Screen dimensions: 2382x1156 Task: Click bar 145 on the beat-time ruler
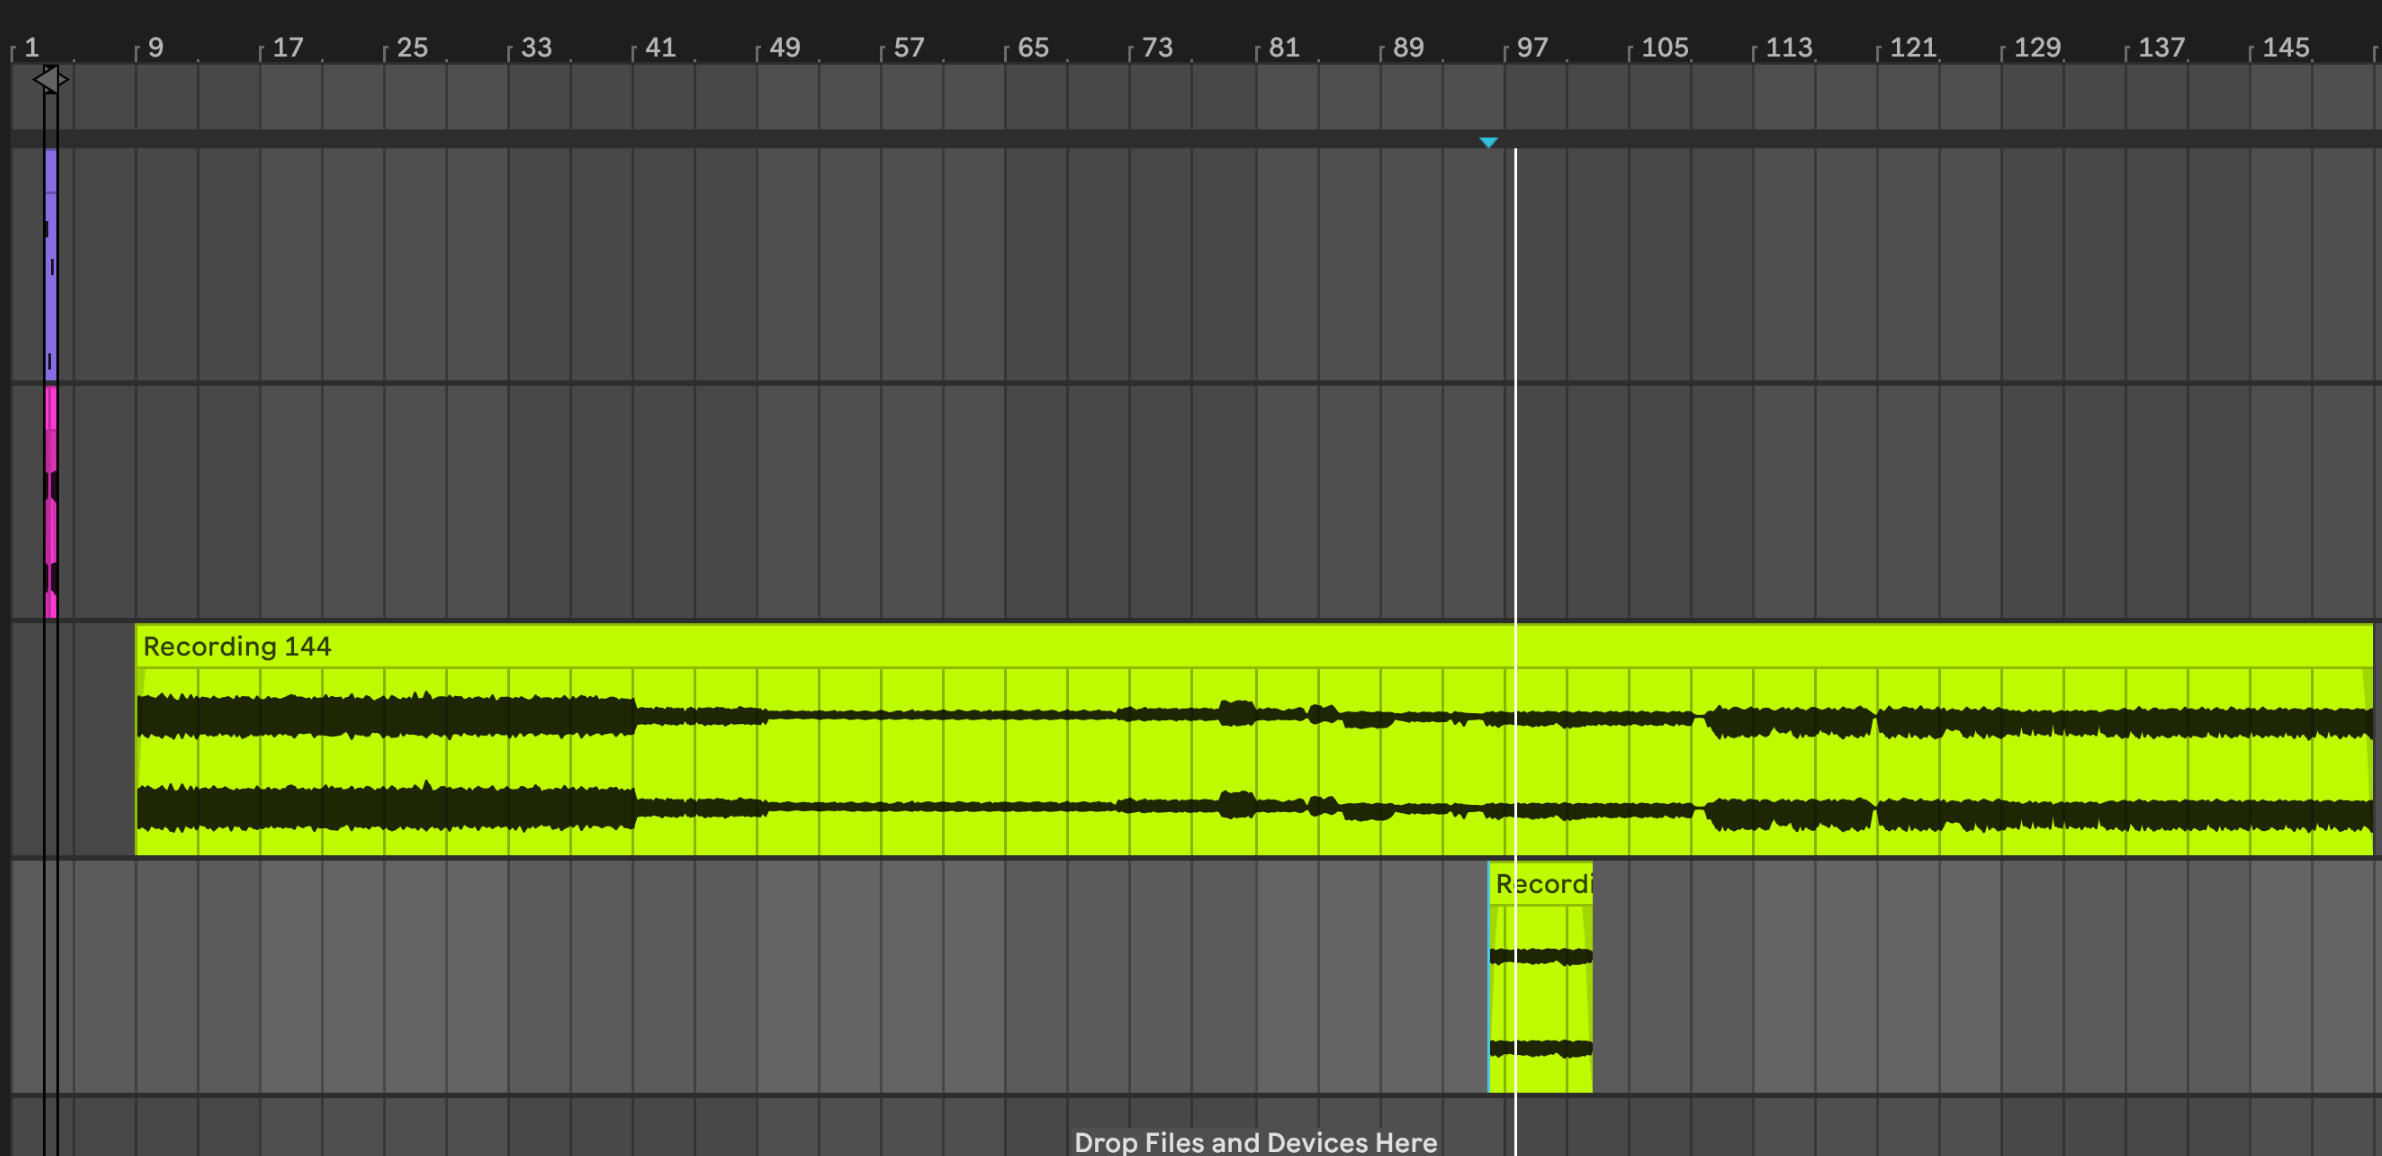pos(2285,47)
